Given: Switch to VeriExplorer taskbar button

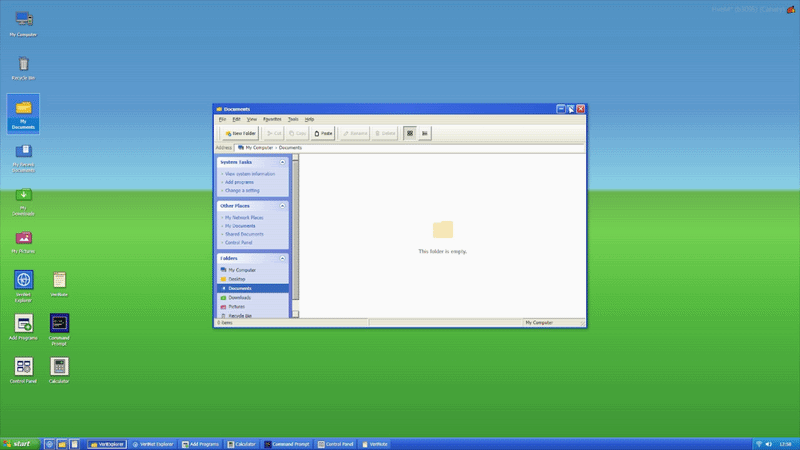Looking at the screenshot, I should point(107,444).
